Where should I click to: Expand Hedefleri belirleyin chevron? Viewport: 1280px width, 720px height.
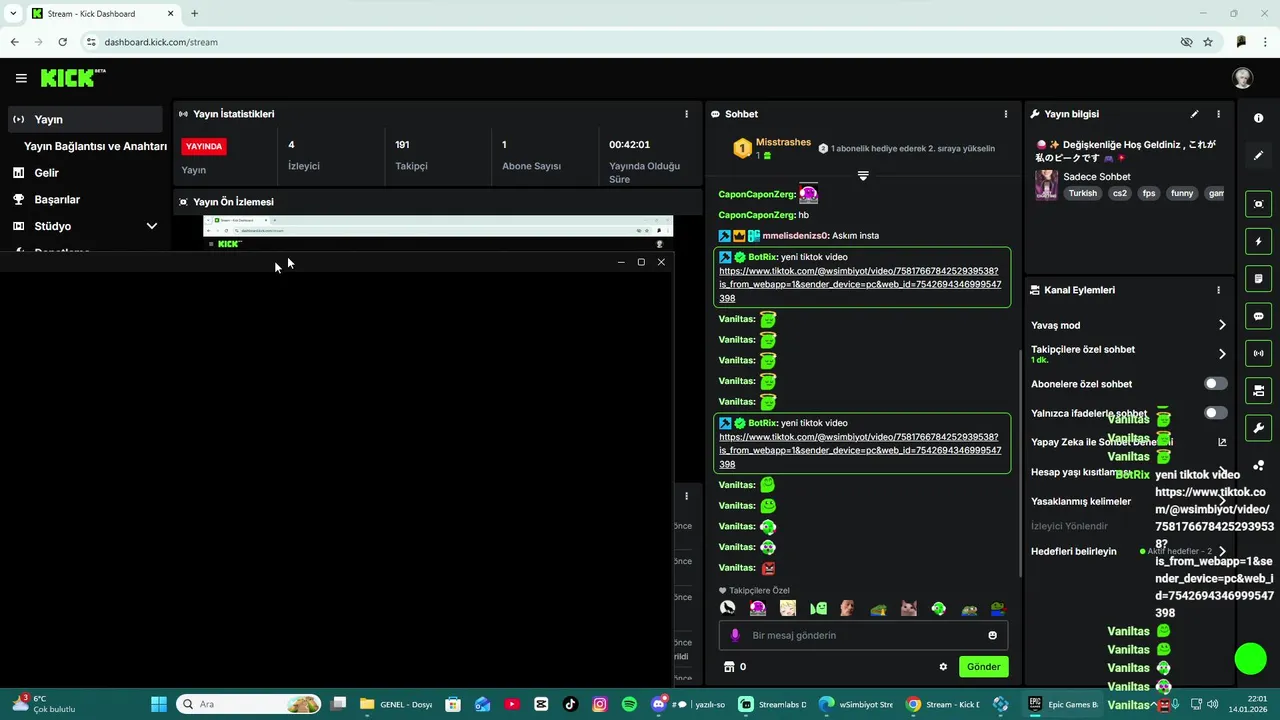tap(1222, 551)
